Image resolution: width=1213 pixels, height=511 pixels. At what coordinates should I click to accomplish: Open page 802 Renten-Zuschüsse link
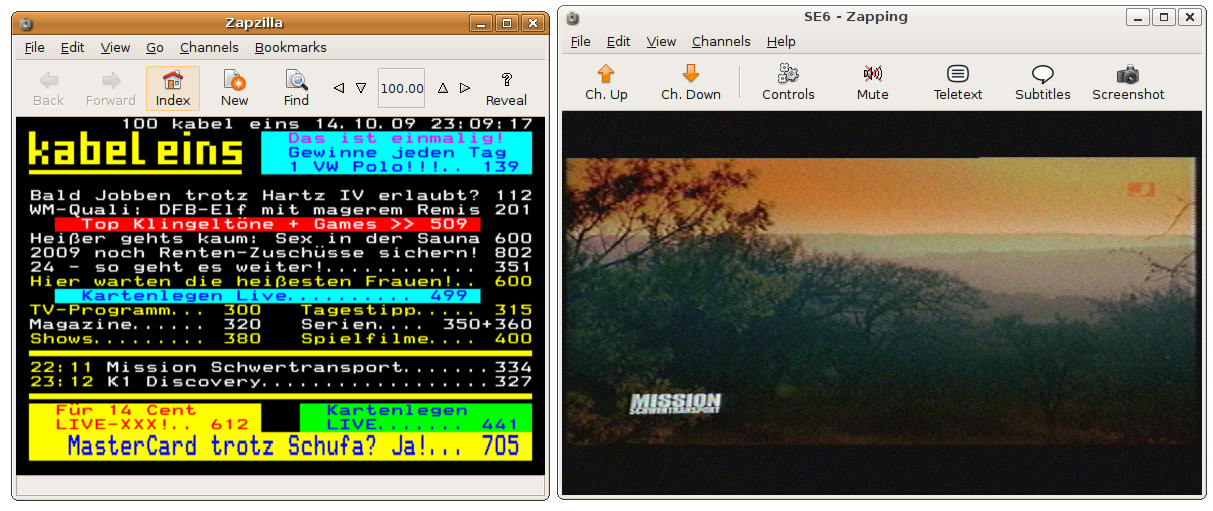(514, 253)
